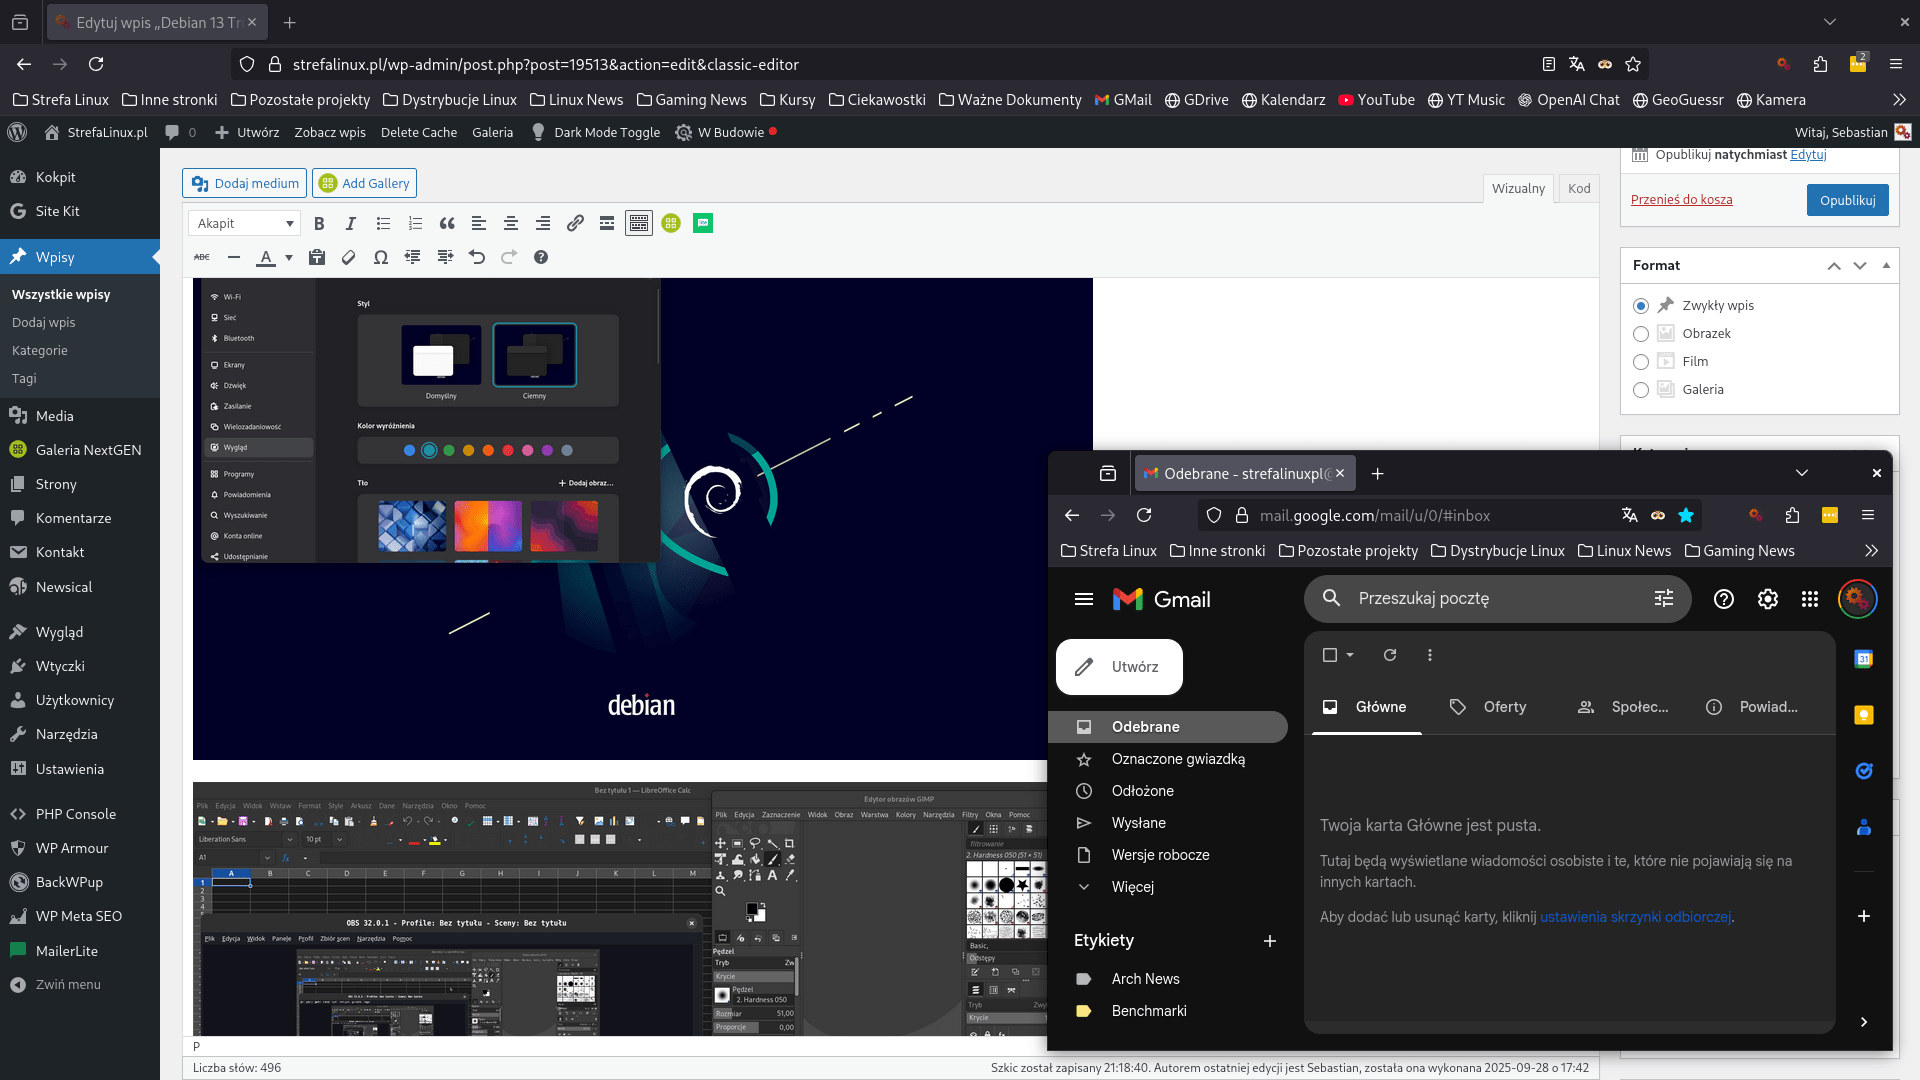This screenshot has width=1920, height=1080.
Task: Open Gmail support question mark icon
Action: (x=1724, y=599)
